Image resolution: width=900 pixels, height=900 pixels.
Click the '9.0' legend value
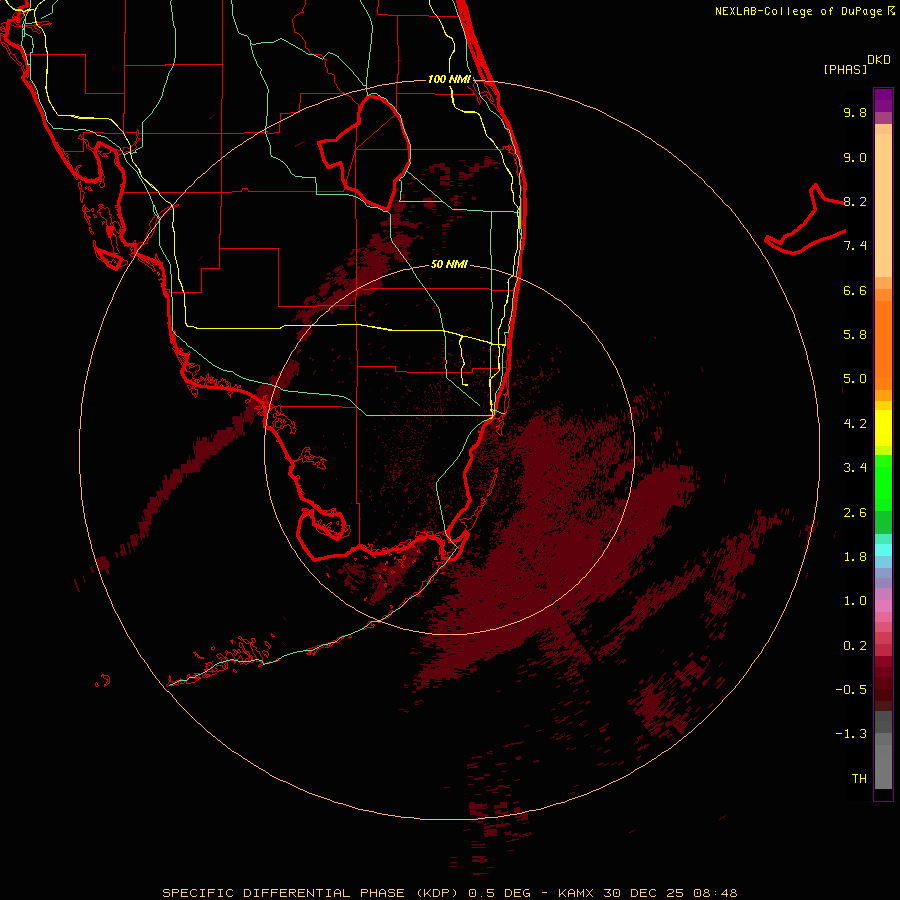[x=855, y=157]
